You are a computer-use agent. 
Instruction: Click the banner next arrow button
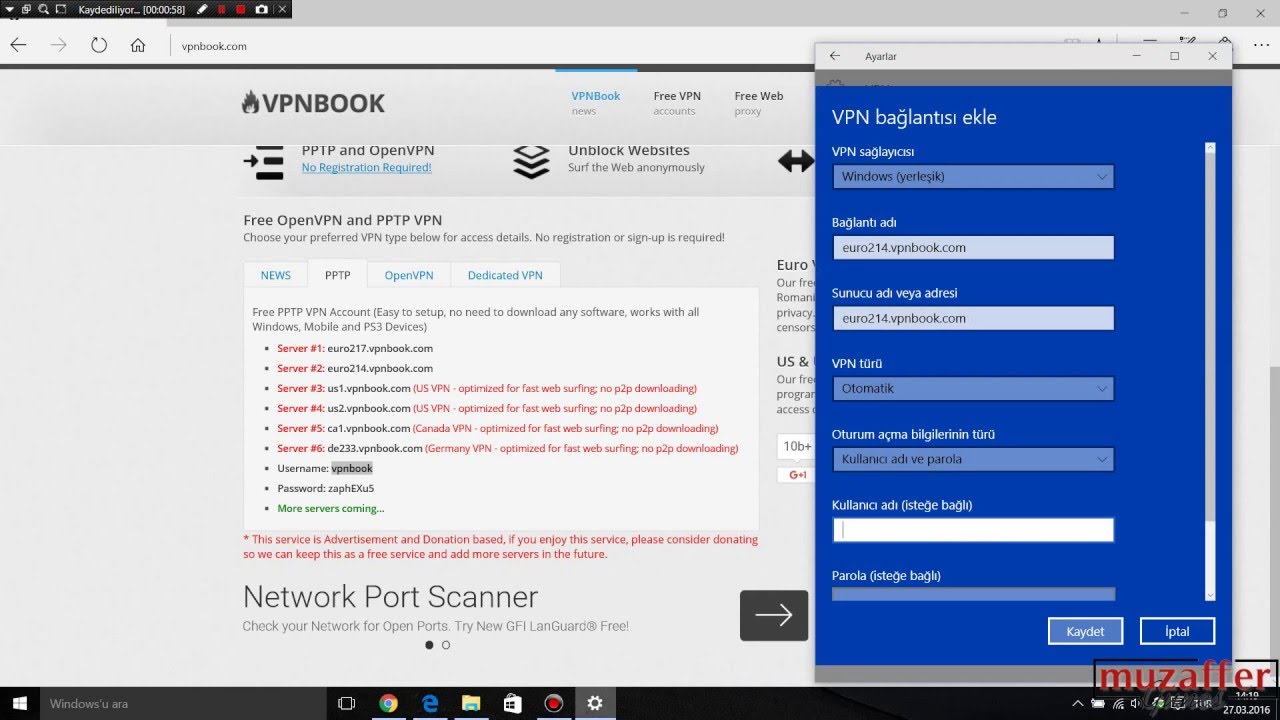pyautogui.click(x=774, y=615)
